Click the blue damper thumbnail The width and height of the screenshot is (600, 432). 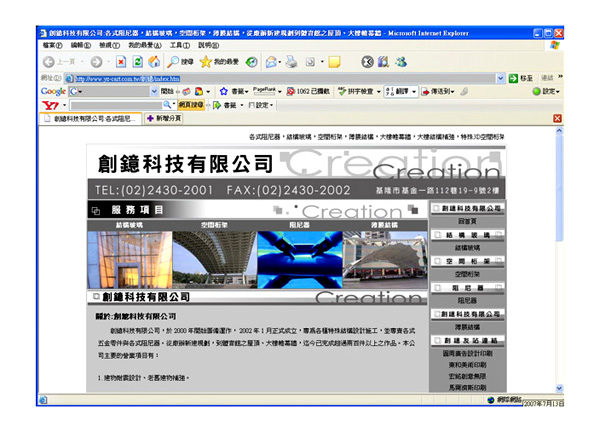pyautogui.click(x=300, y=260)
